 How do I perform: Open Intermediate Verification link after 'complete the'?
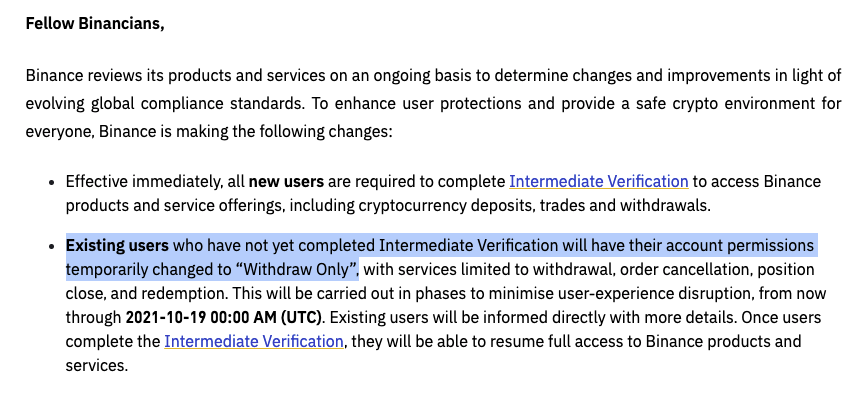[x=254, y=342]
